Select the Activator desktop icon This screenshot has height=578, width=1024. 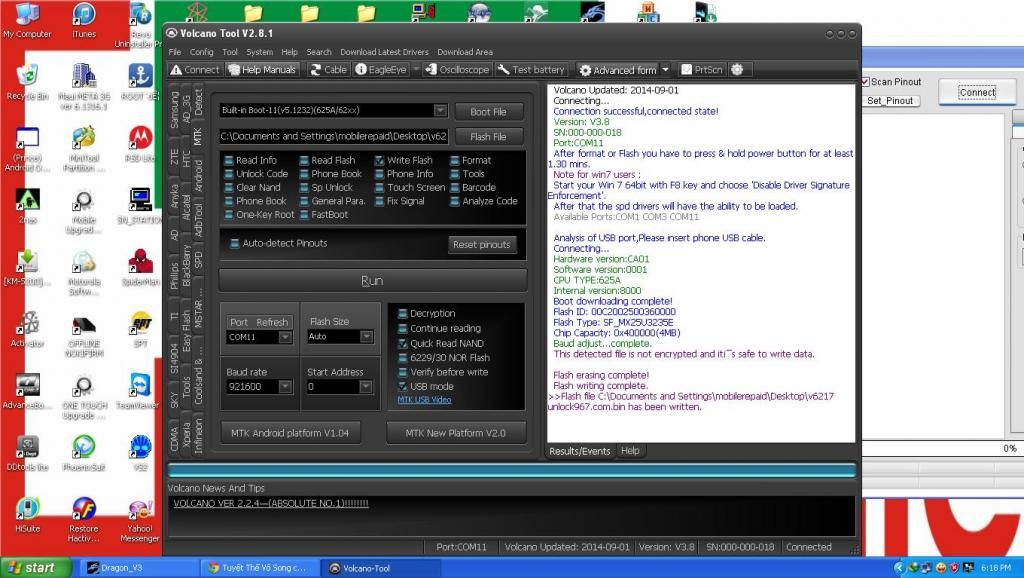coord(27,329)
